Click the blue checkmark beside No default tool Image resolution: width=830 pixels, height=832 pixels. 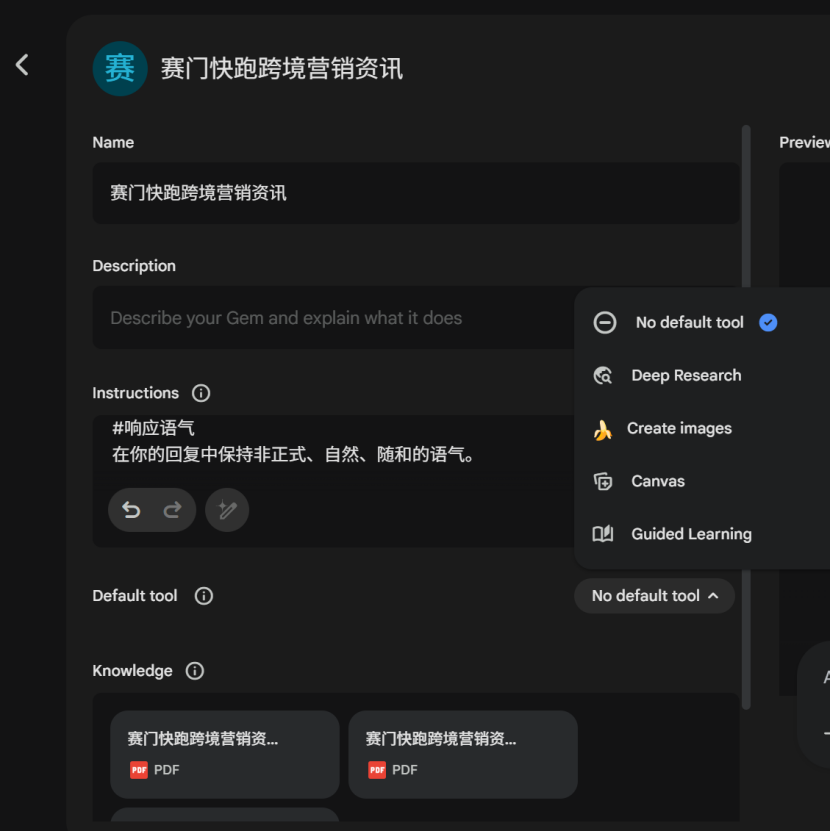coord(768,323)
